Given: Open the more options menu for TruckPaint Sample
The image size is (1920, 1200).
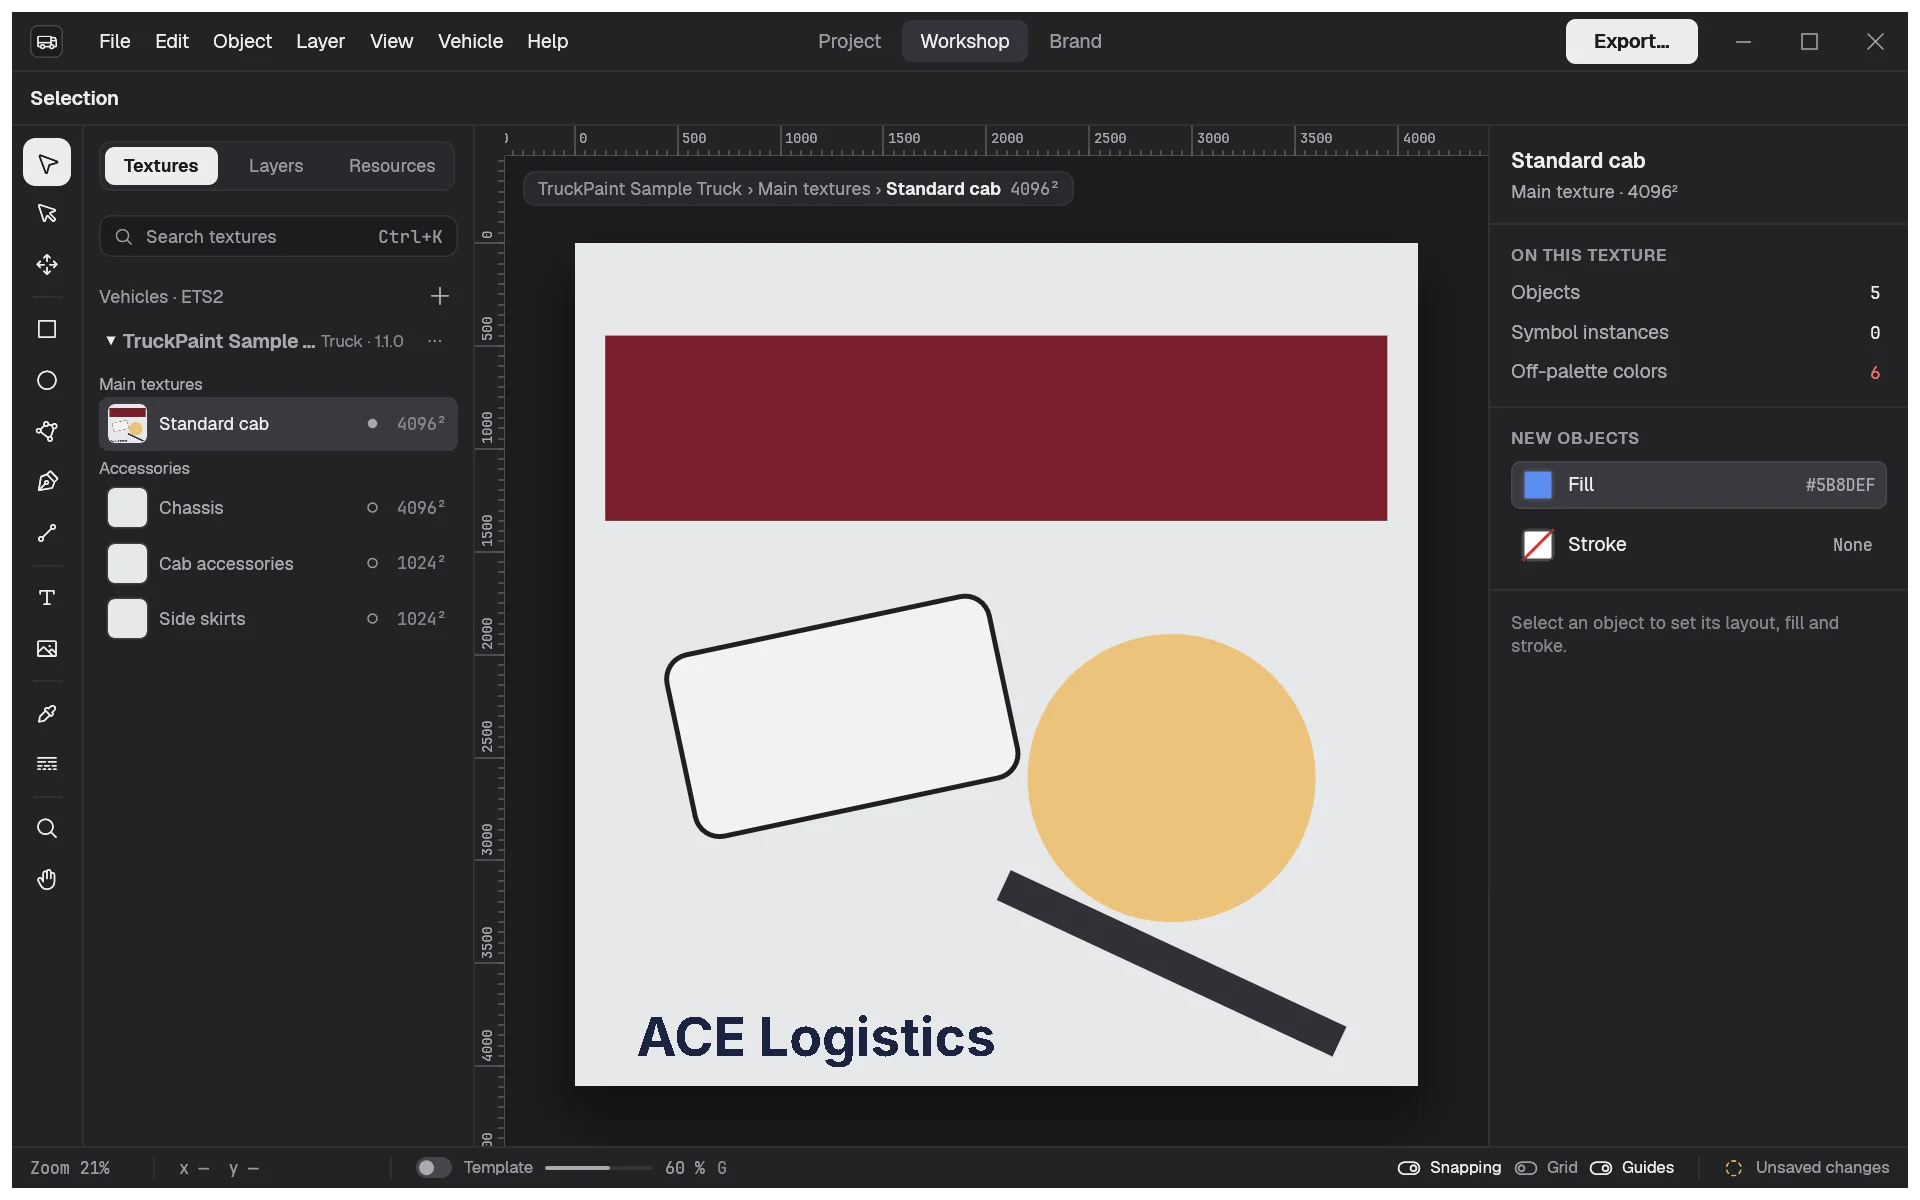Looking at the screenshot, I should [435, 341].
